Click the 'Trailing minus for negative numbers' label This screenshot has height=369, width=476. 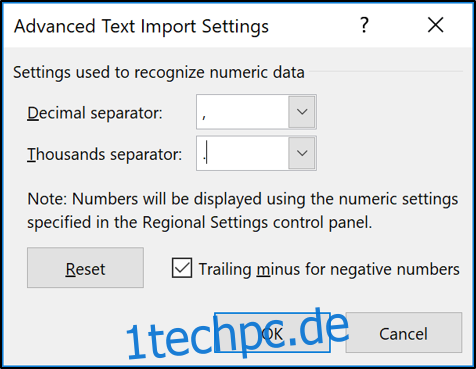tap(329, 269)
